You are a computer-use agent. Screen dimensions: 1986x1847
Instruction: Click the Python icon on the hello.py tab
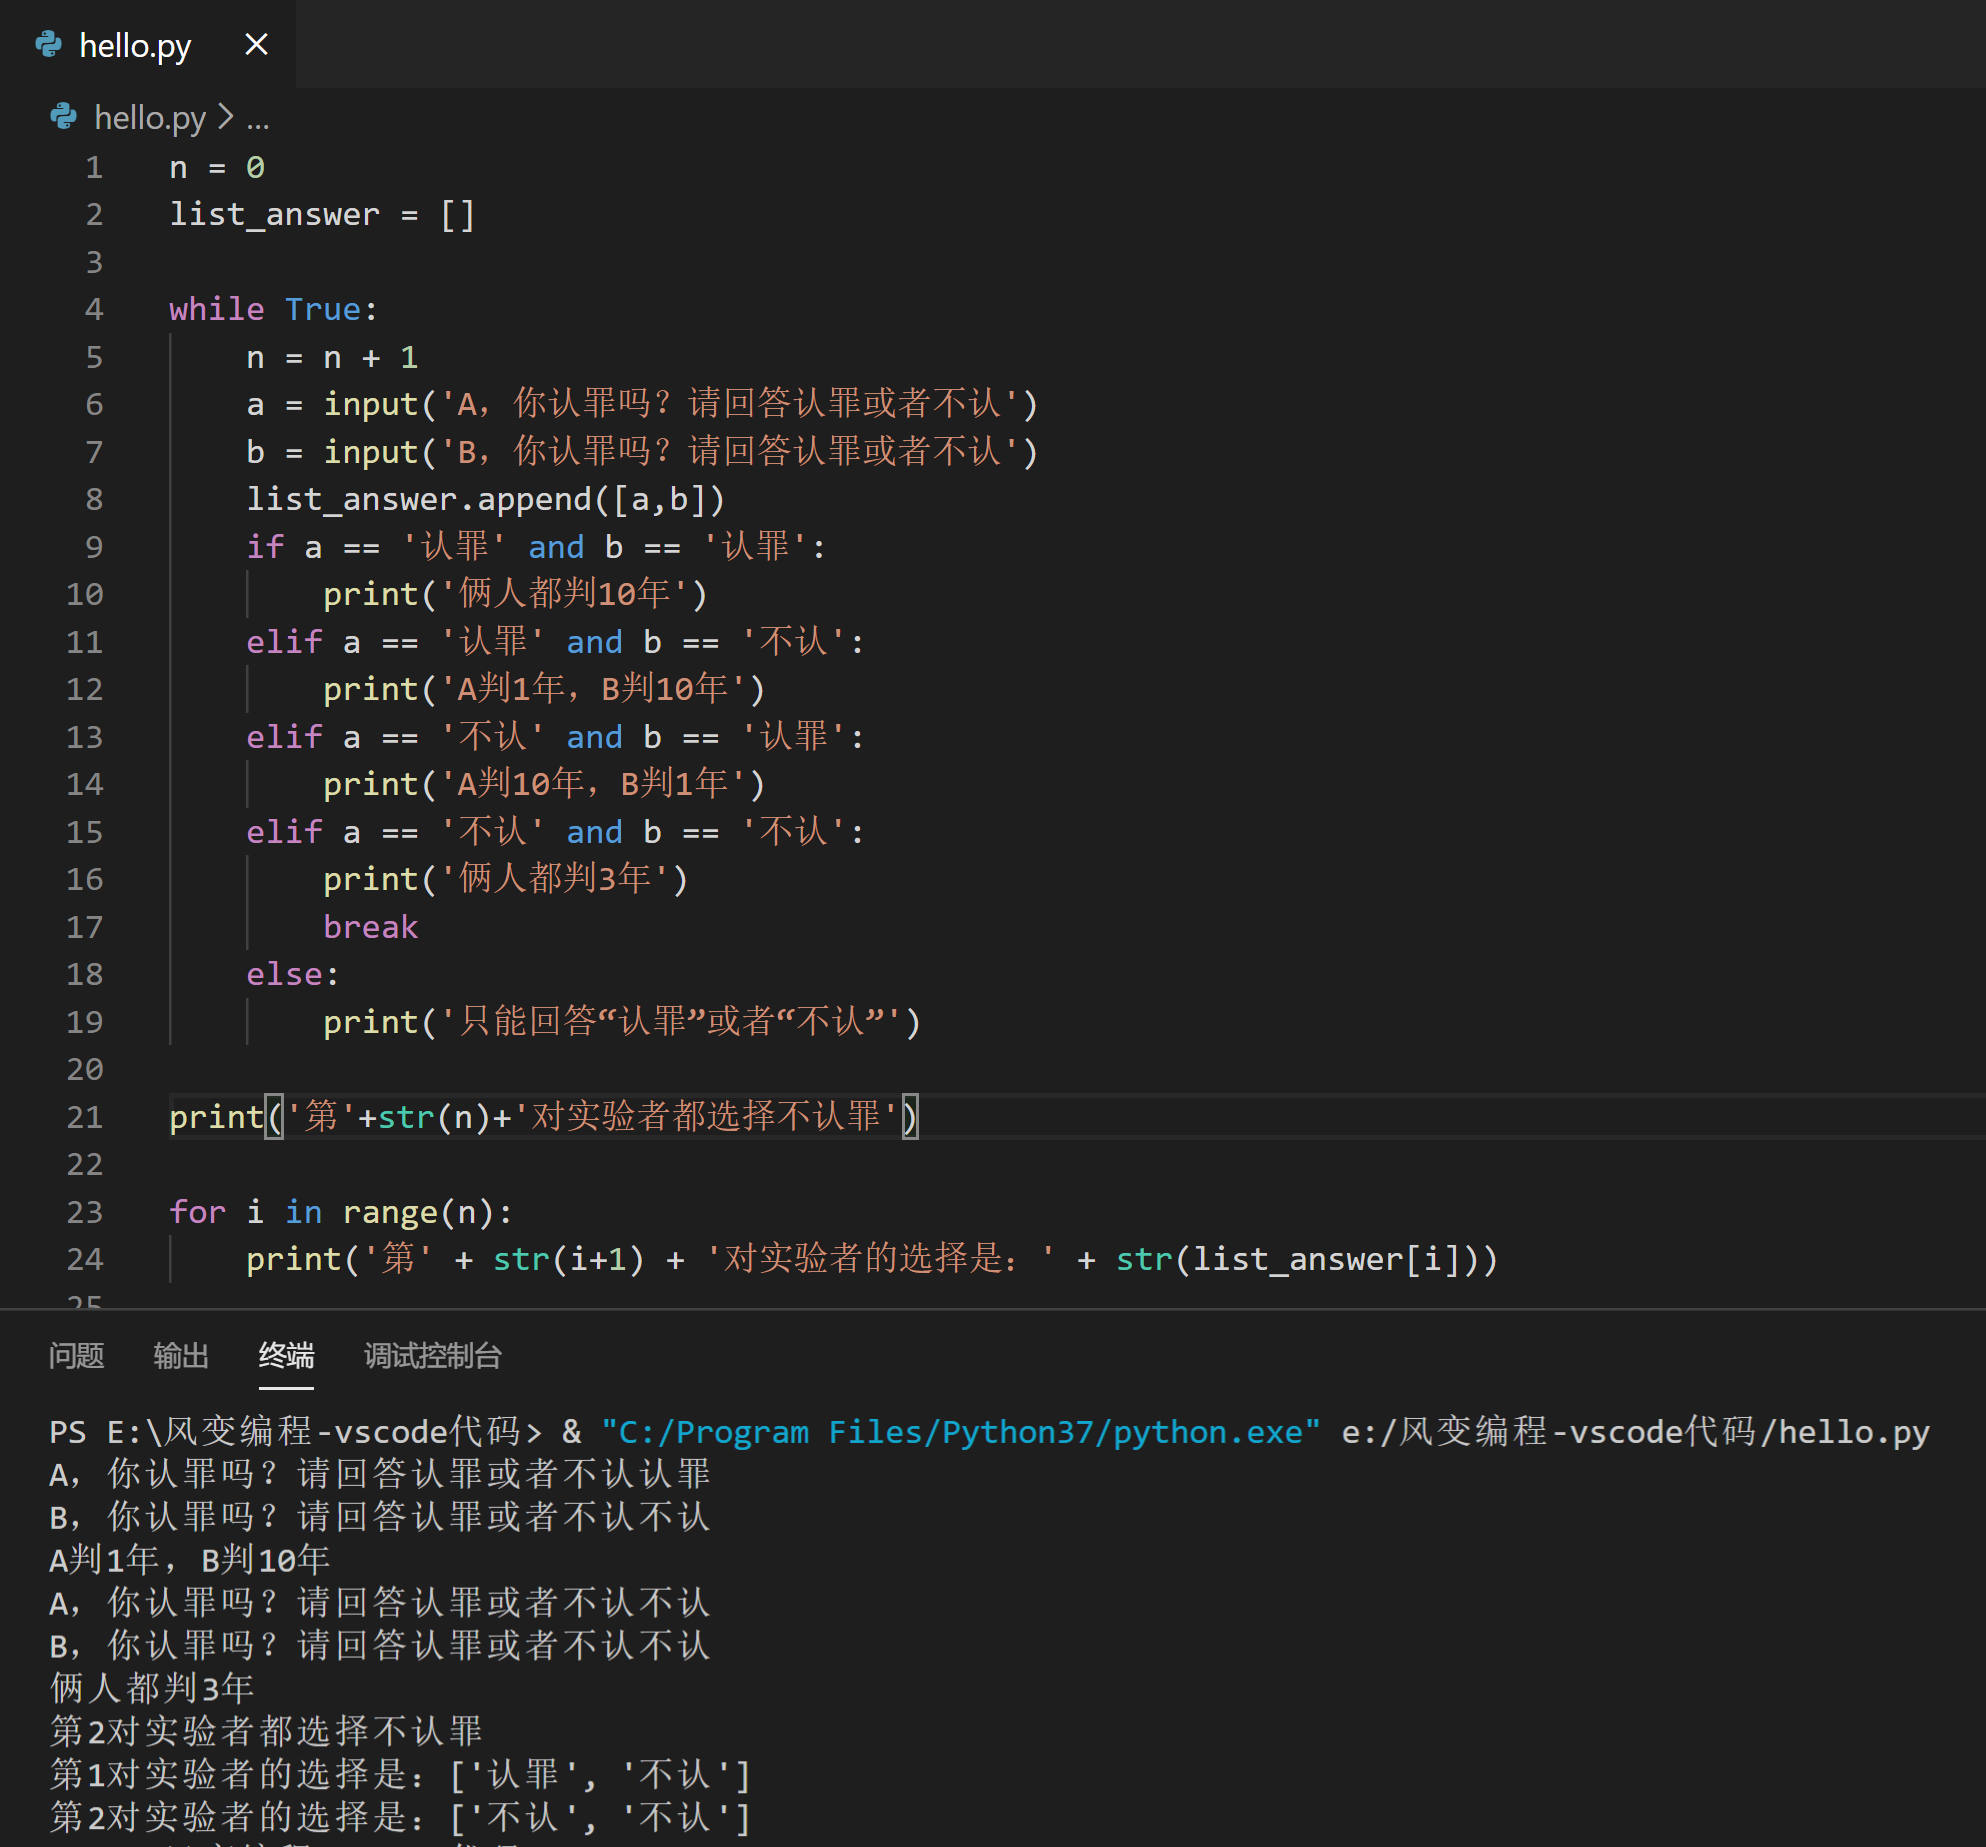50,45
